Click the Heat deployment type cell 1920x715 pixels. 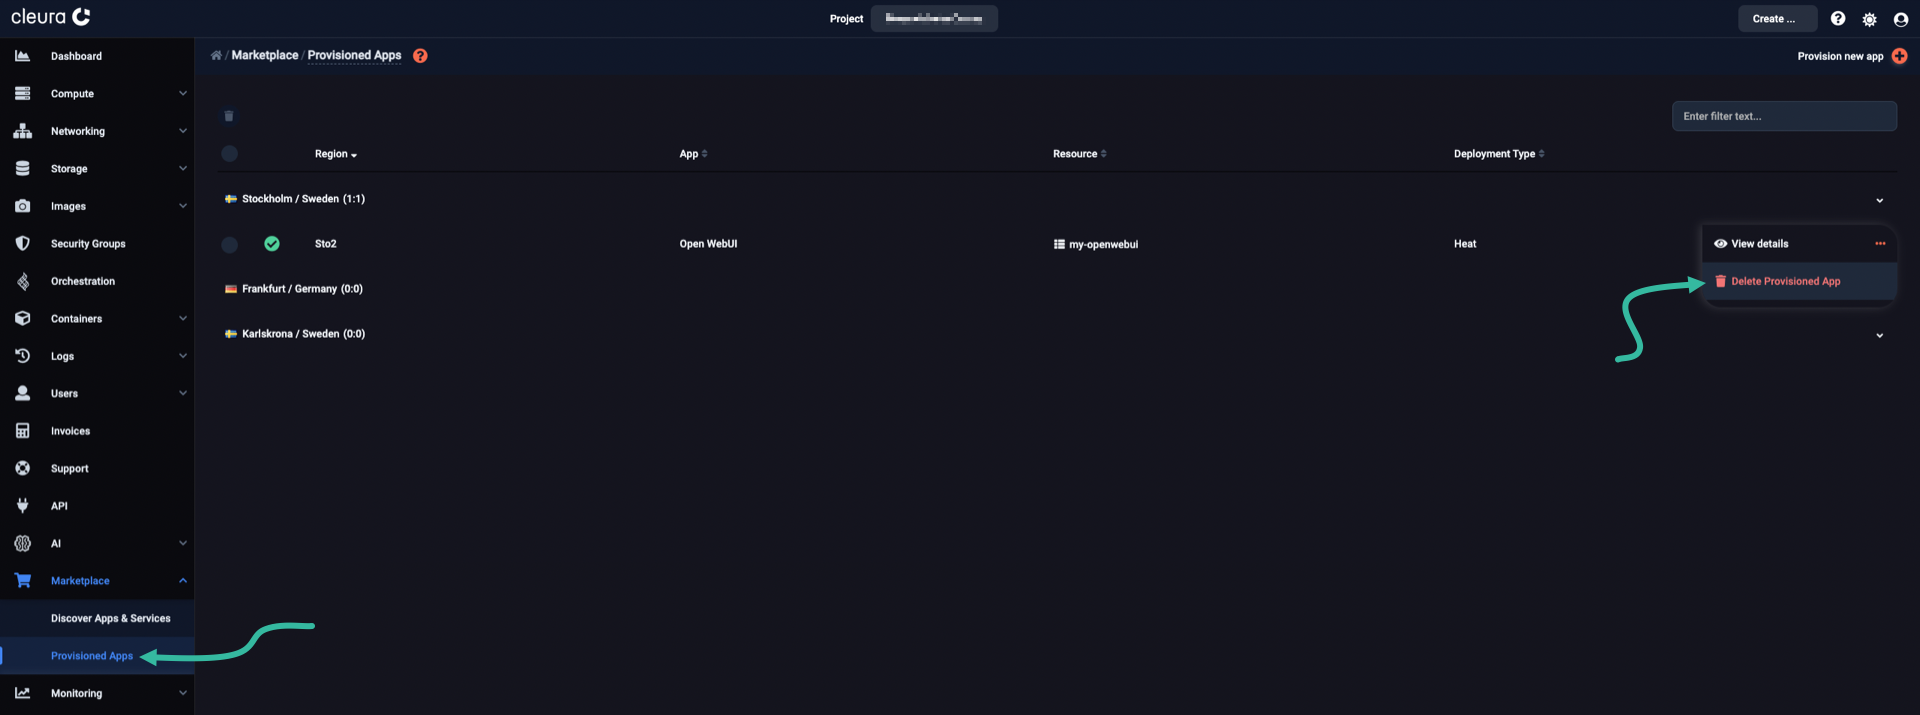pos(1465,244)
